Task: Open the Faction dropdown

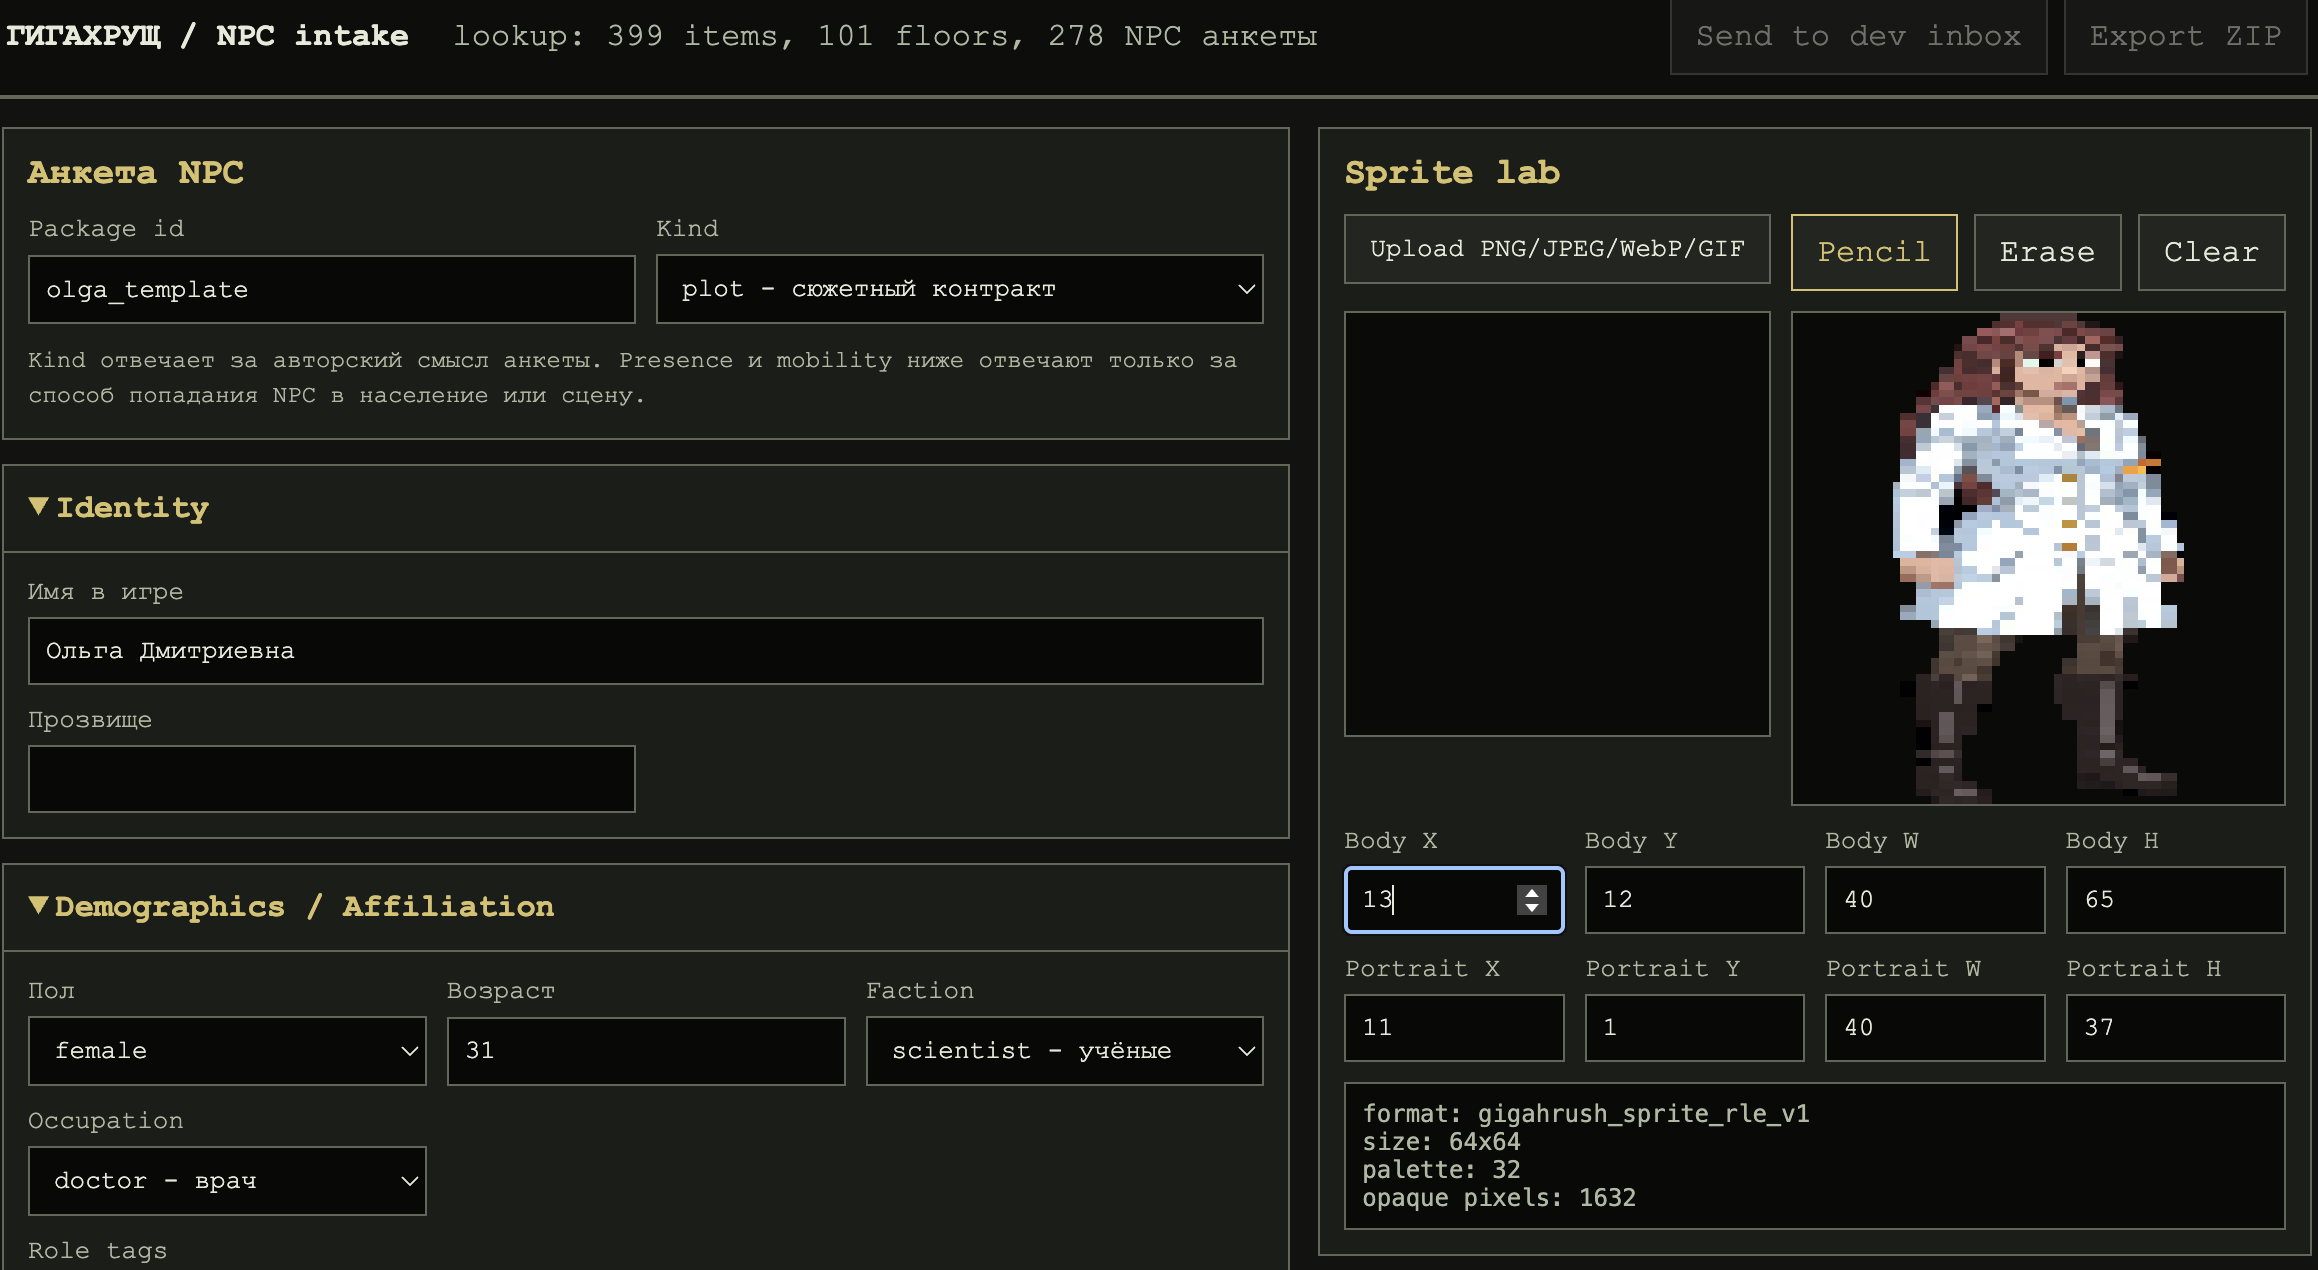Action: (x=1064, y=1050)
